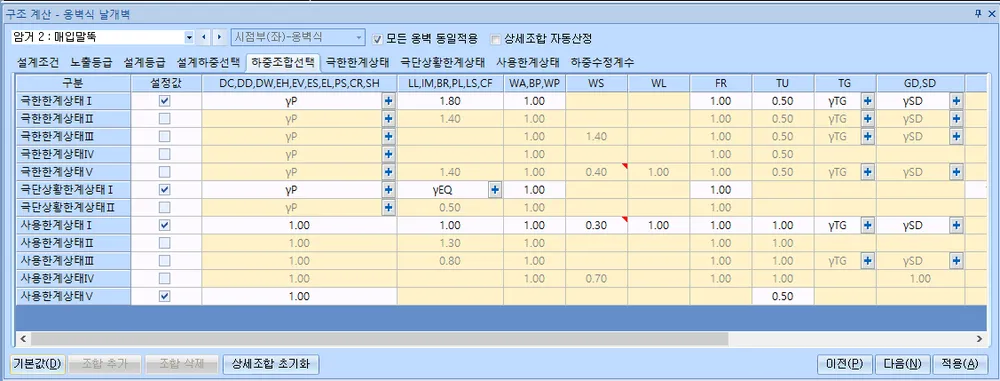
Task: Uncheck 사용한계상태 V 설정값 checkbox
Action: 165,296
